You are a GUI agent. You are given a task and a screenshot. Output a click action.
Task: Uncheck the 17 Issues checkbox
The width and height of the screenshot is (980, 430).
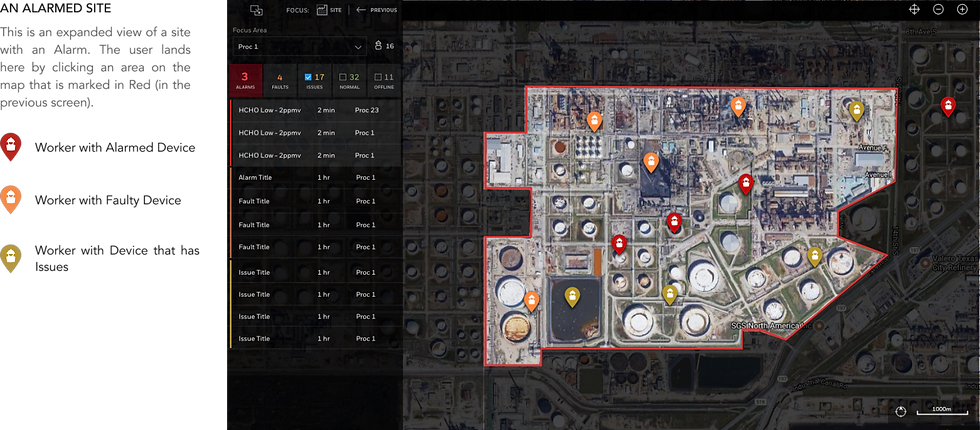click(x=308, y=77)
